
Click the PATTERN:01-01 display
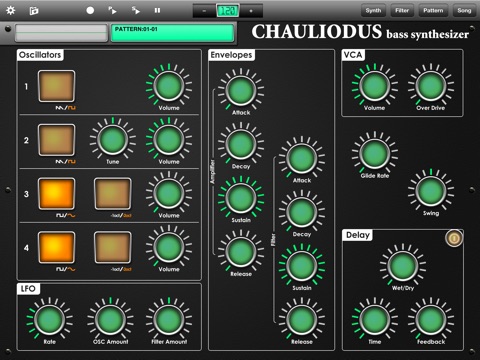pos(172,33)
